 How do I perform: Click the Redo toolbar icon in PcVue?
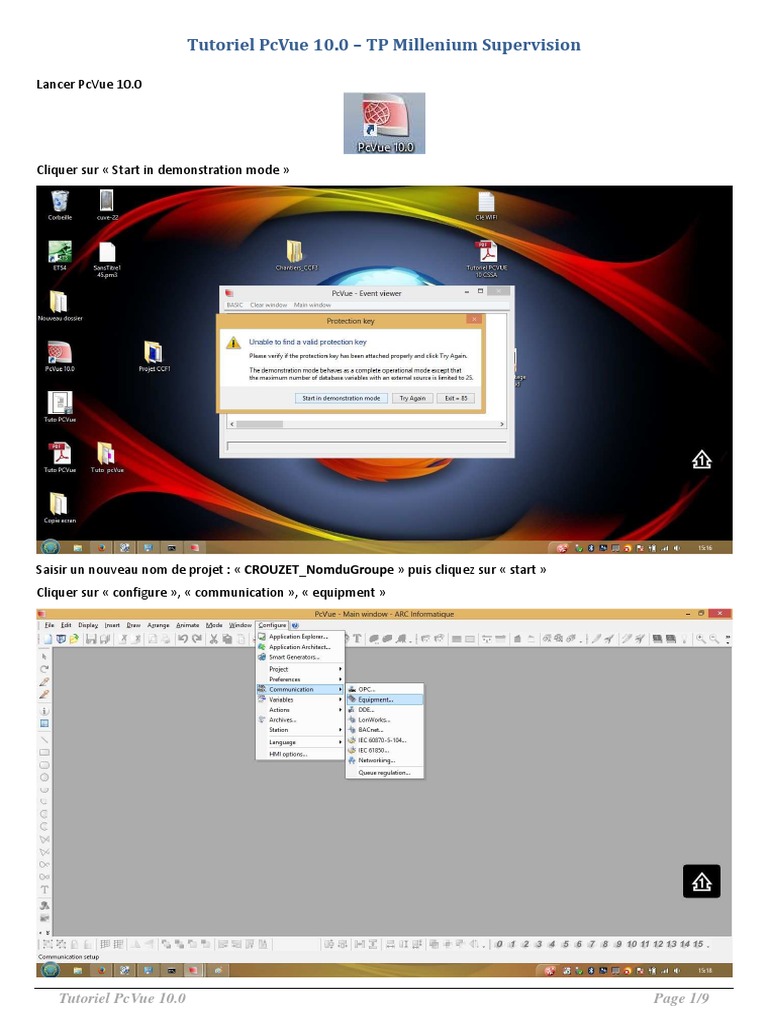pos(197,639)
